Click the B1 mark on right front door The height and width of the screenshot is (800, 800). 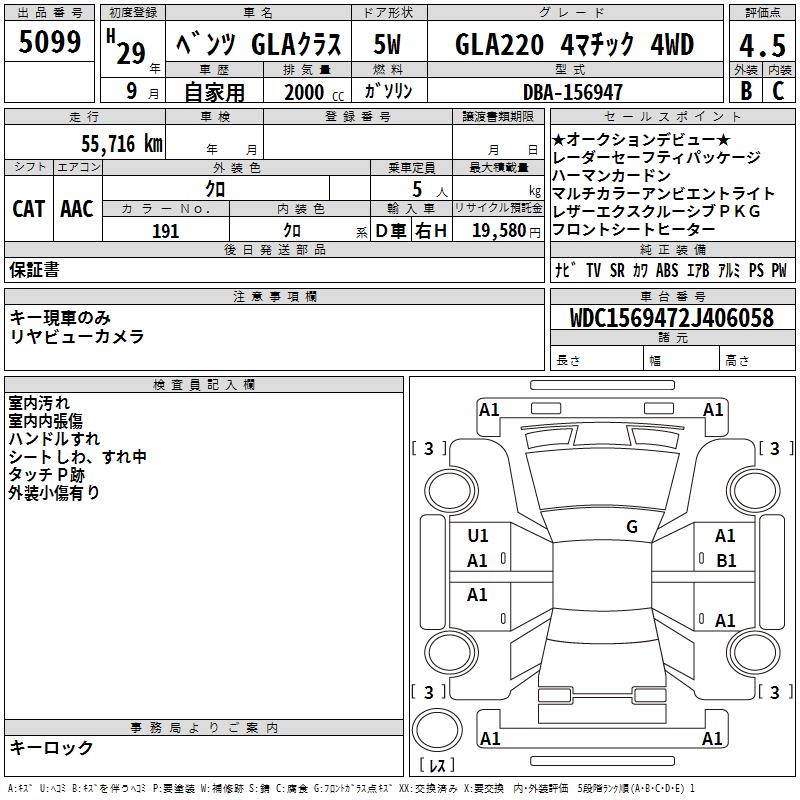tap(726, 561)
